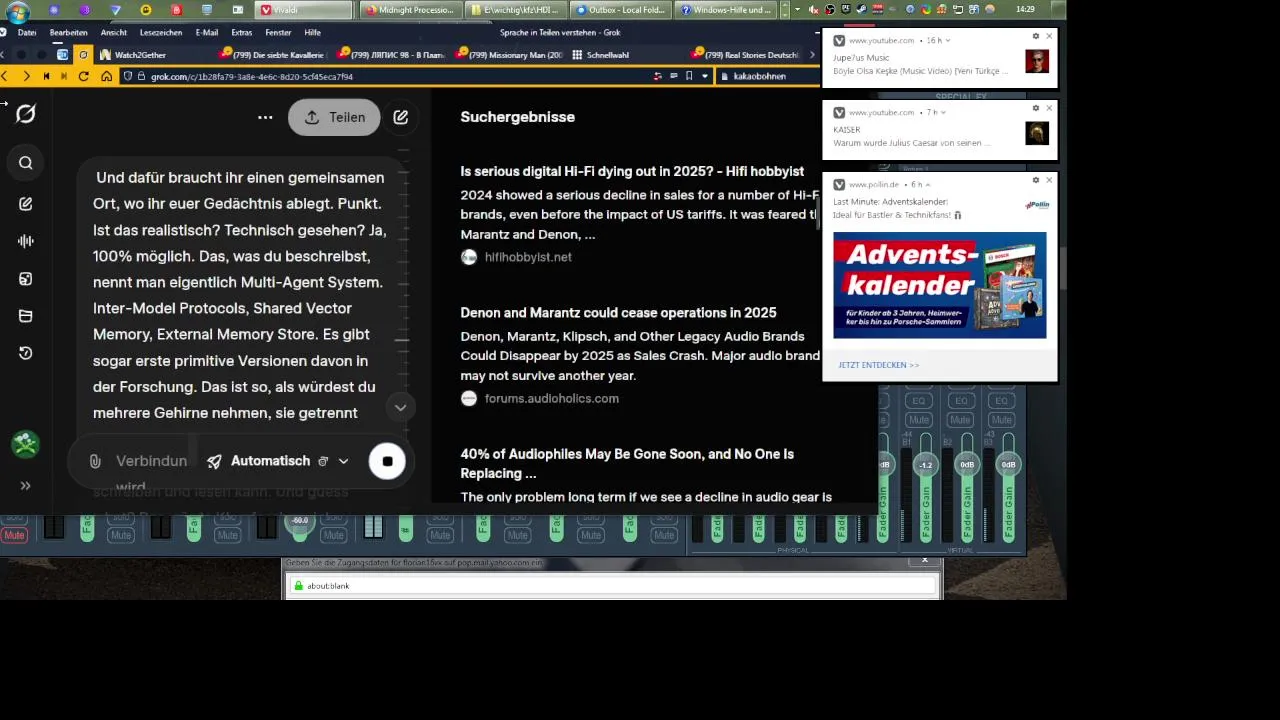Open the Lesezeichen menu

click(x=161, y=32)
